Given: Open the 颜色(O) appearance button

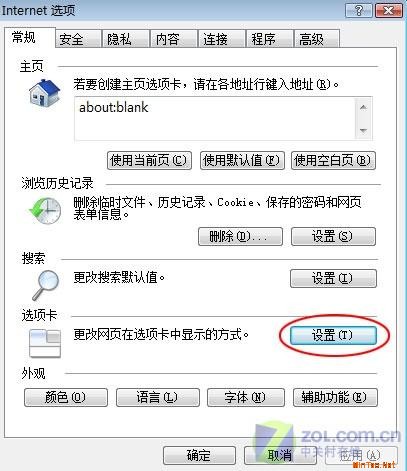Looking at the screenshot, I should [x=66, y=397].
